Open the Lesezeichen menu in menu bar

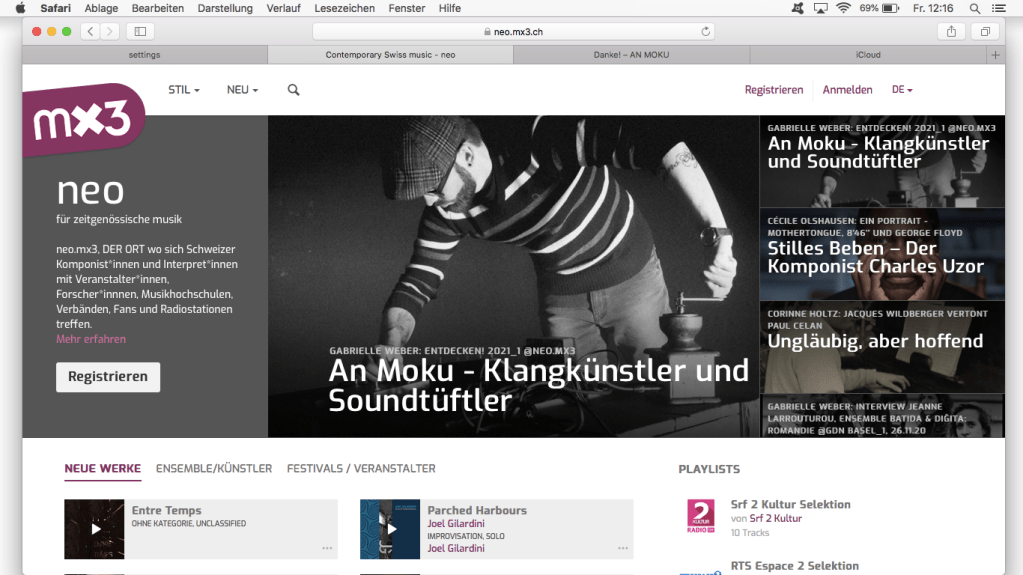[x=344, y=8]
